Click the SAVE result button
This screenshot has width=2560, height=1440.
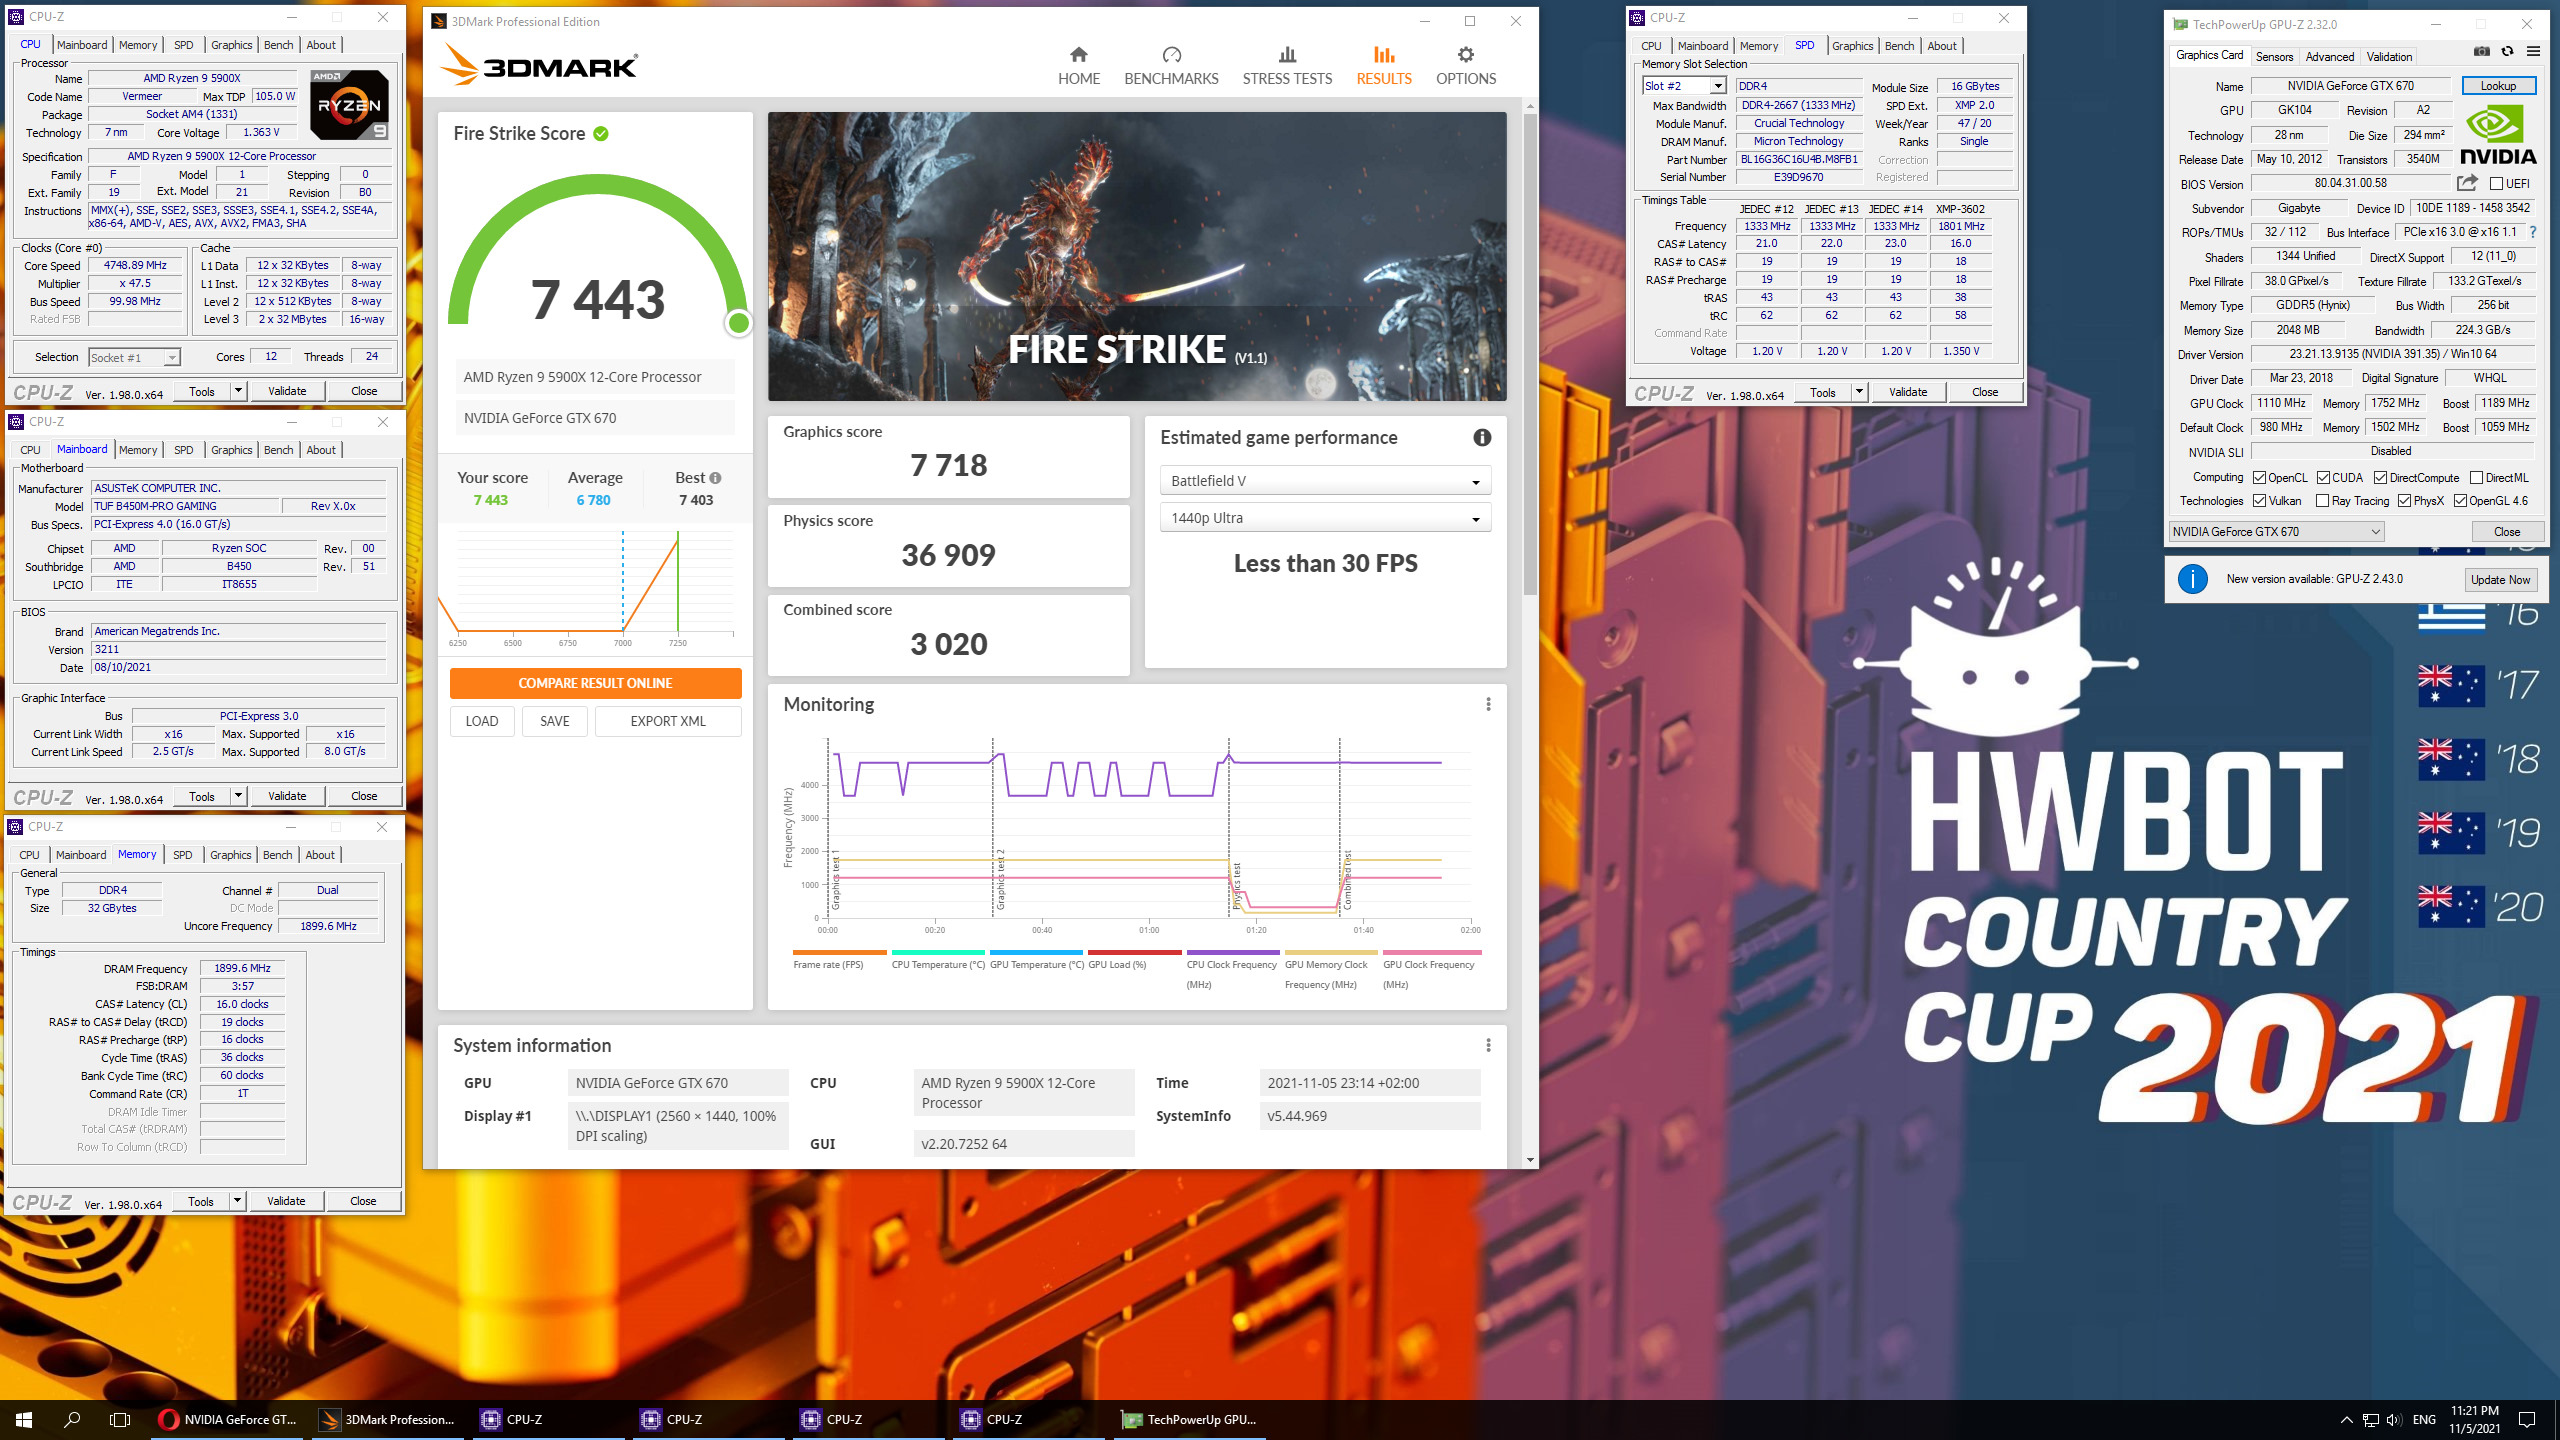pyautogui.click(x=555, y=721)
